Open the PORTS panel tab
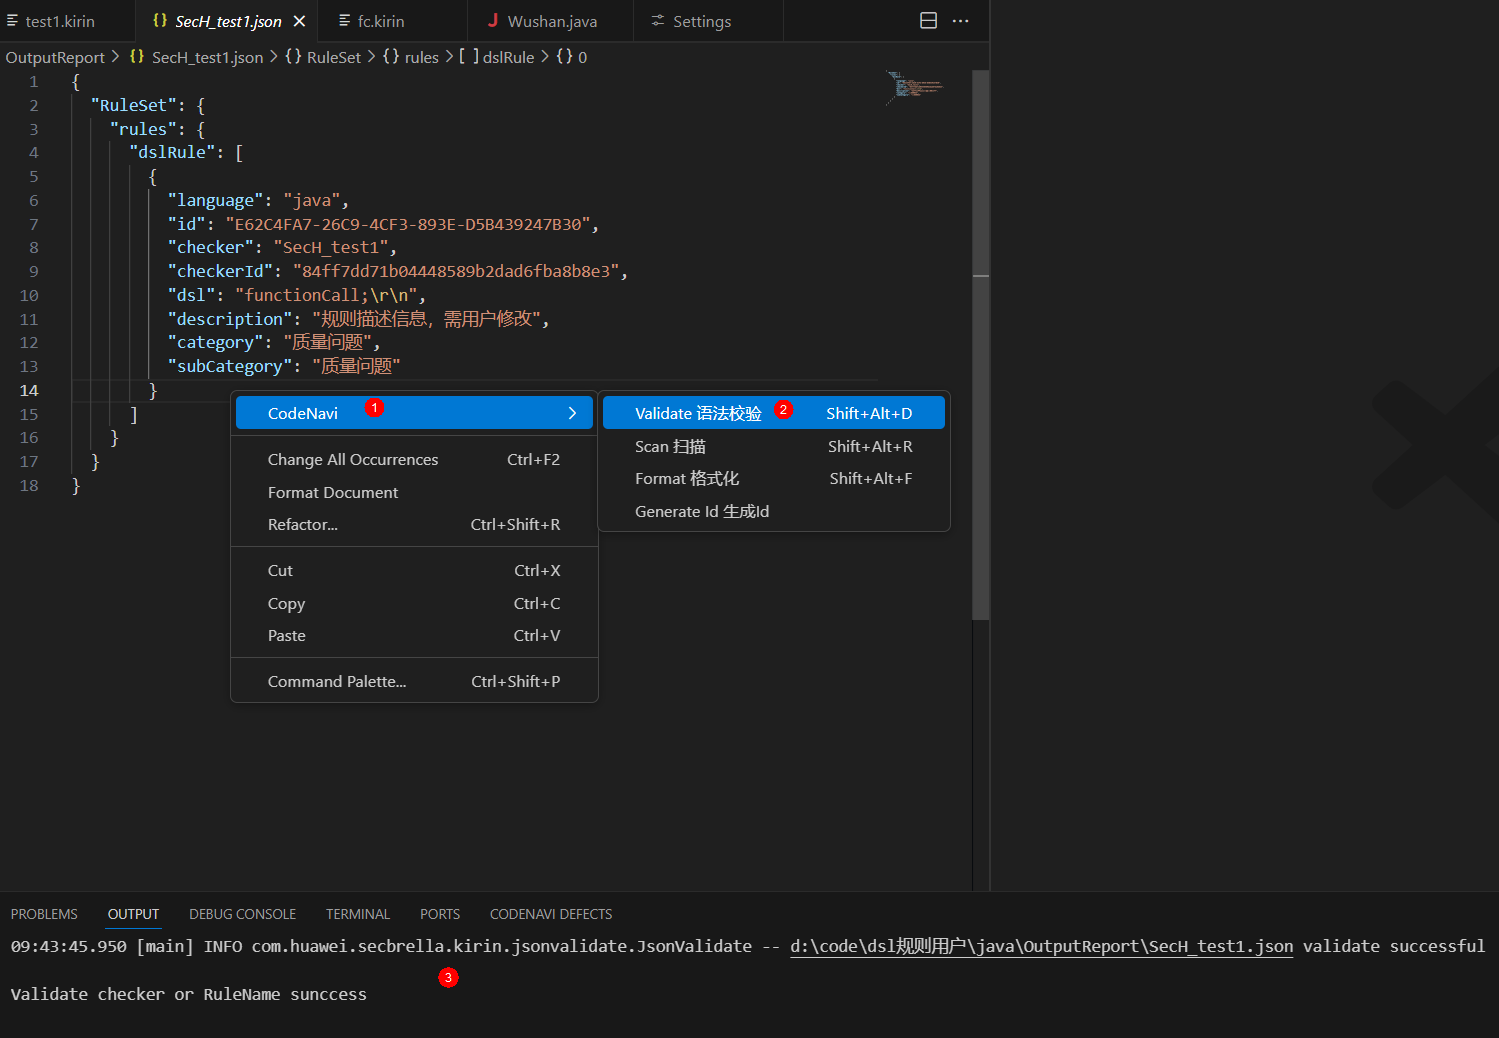The image size is (1499, 1038). [440, 914]
